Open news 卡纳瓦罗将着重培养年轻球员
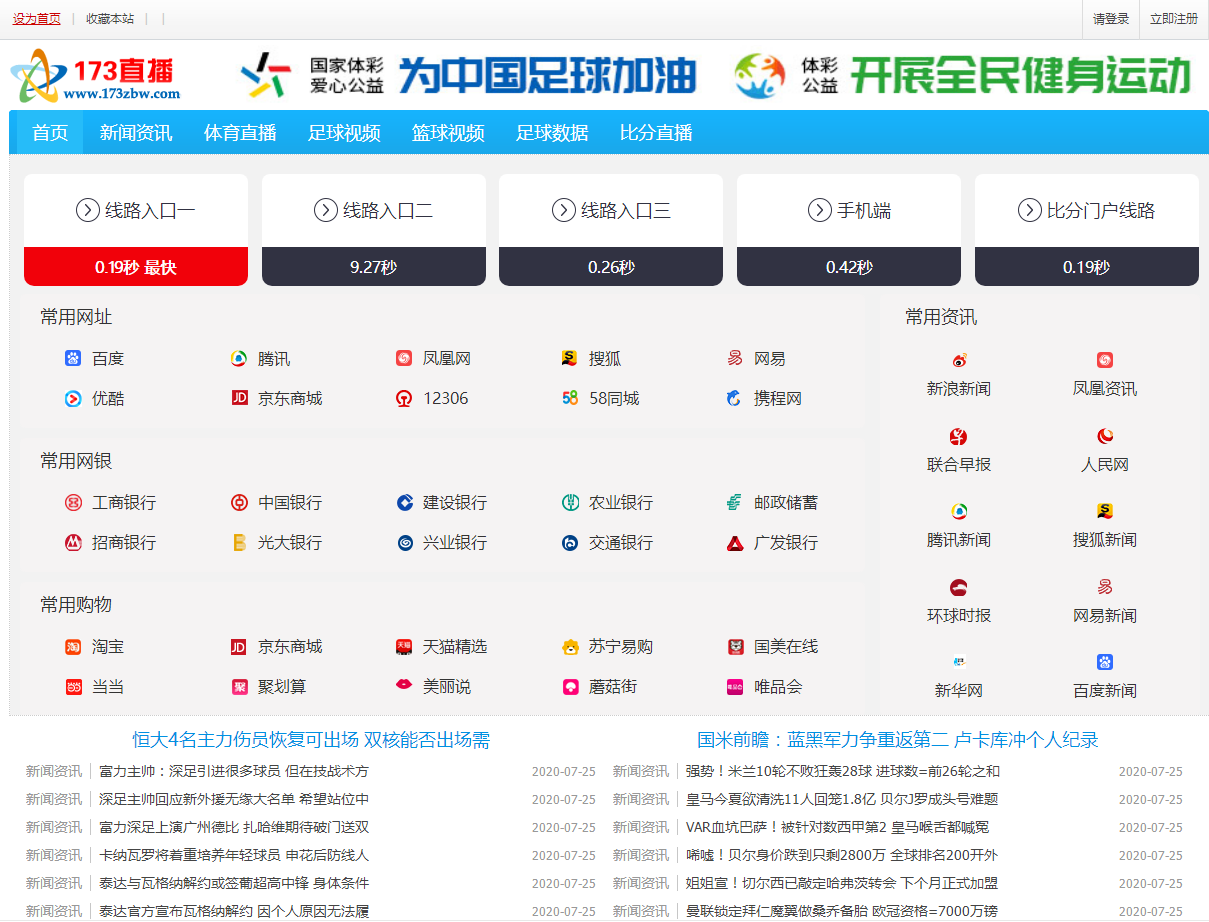Image resolution: width=1209 pixels, height=922 pixels. [x=234, y=855]
